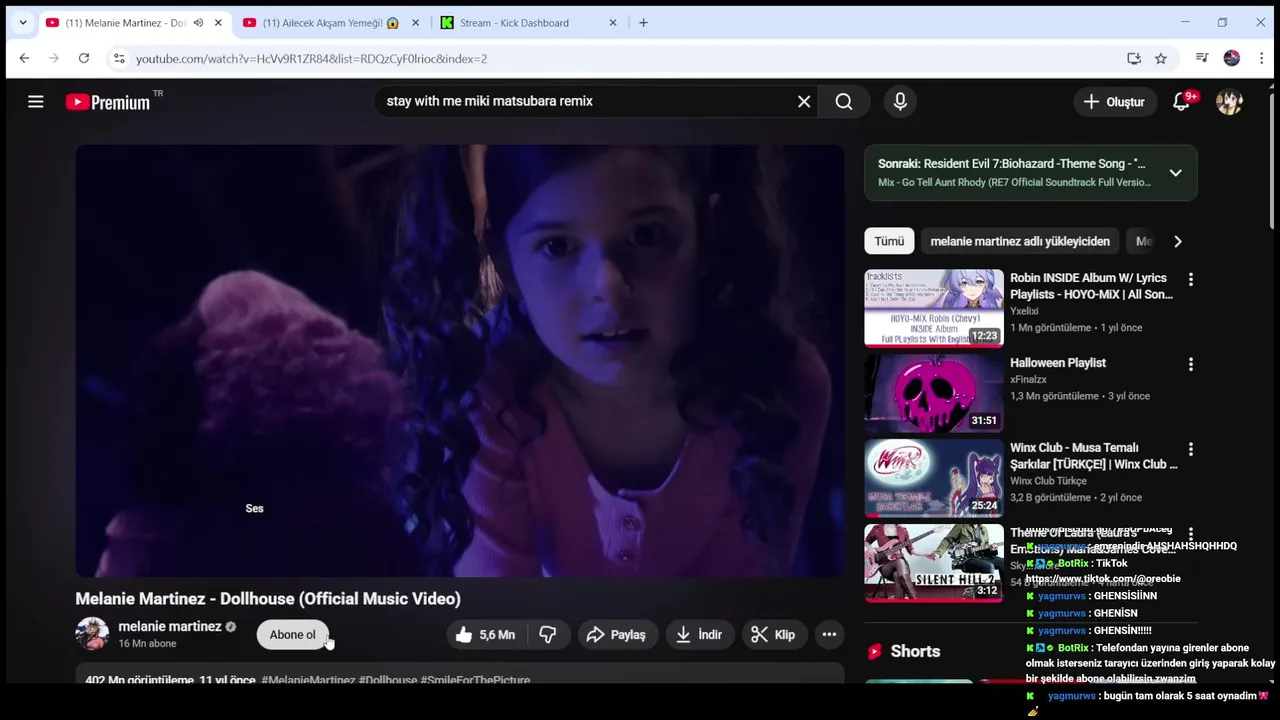Open Silent Hill 2 video thumbnail

pos(934,563)
